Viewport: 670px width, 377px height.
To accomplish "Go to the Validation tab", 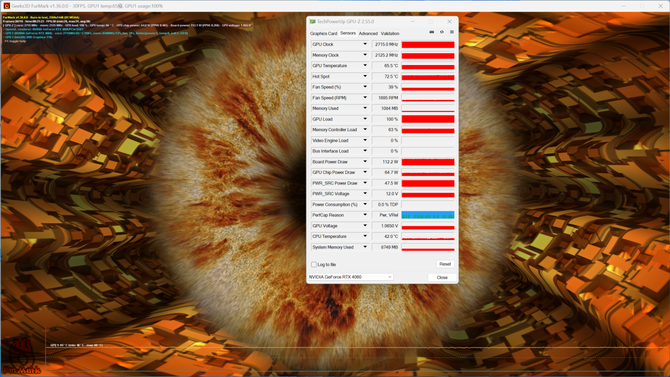I will click(x=390, y=33).
